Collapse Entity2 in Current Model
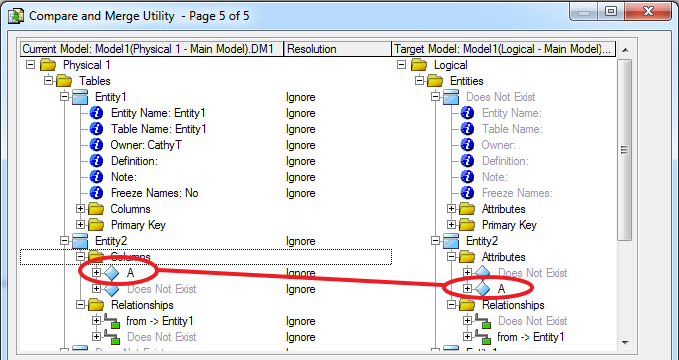Screen dimensions: 679x360 [x=64, y=241]
